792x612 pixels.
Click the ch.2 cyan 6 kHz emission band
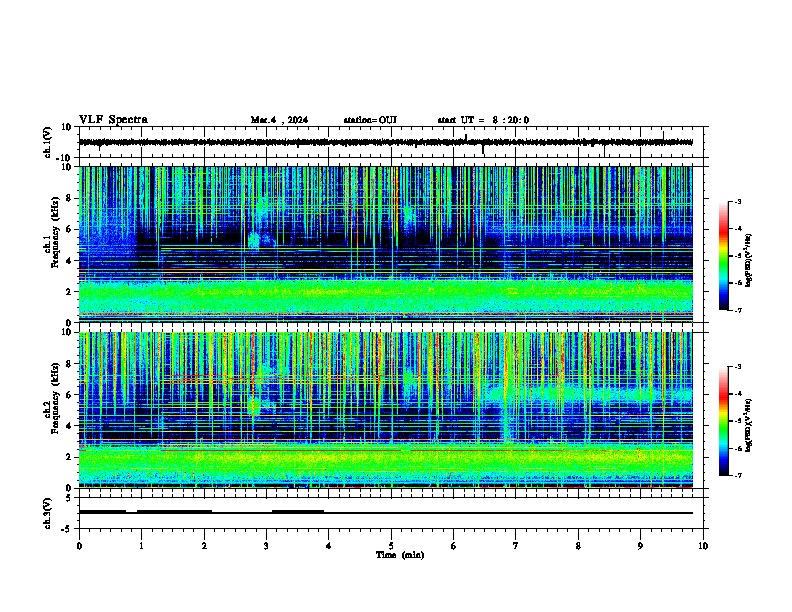[588, 394]
